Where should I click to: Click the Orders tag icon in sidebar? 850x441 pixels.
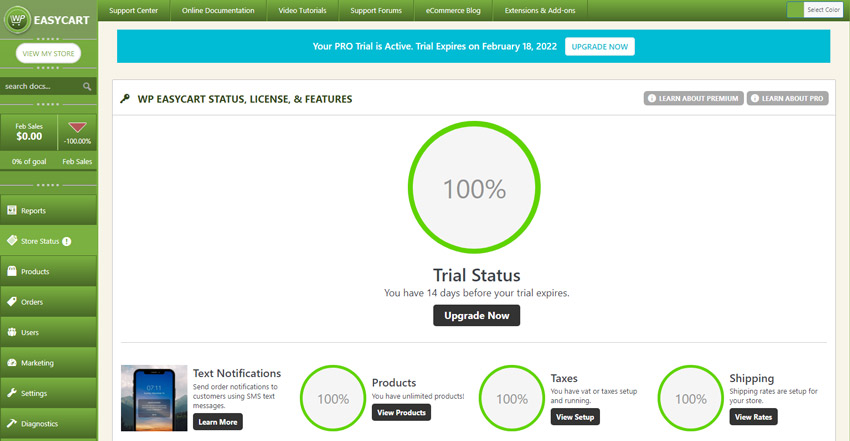pos(12,301)
